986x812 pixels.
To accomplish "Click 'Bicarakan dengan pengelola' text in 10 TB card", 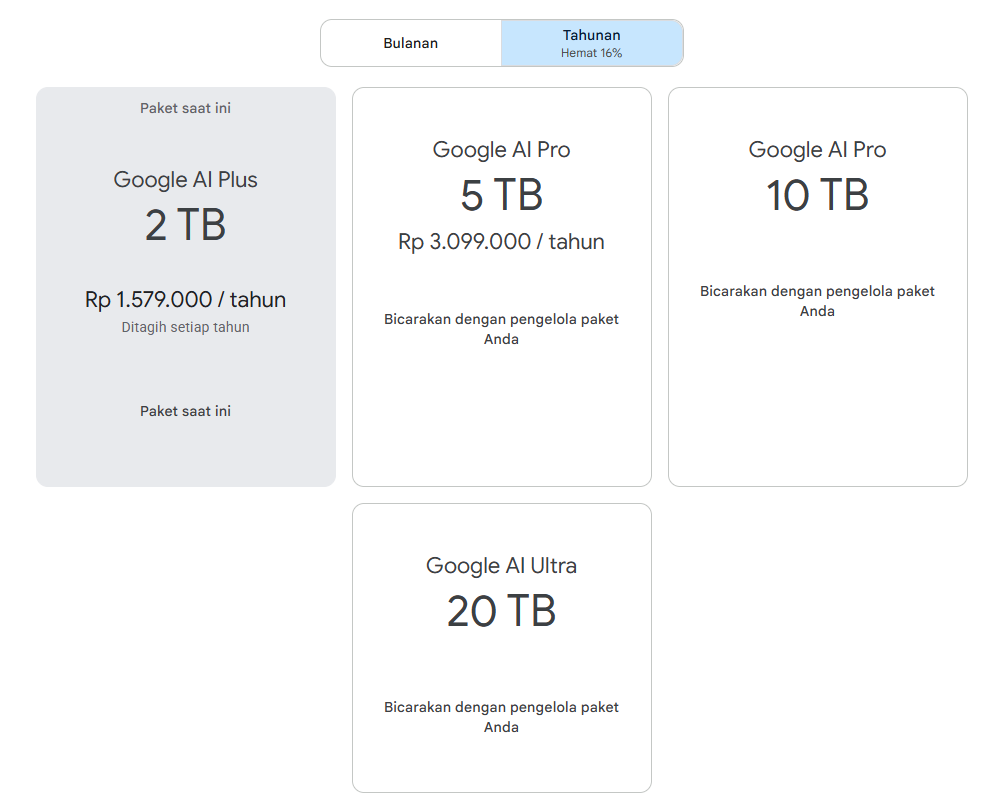I will (x=817, y=301).
